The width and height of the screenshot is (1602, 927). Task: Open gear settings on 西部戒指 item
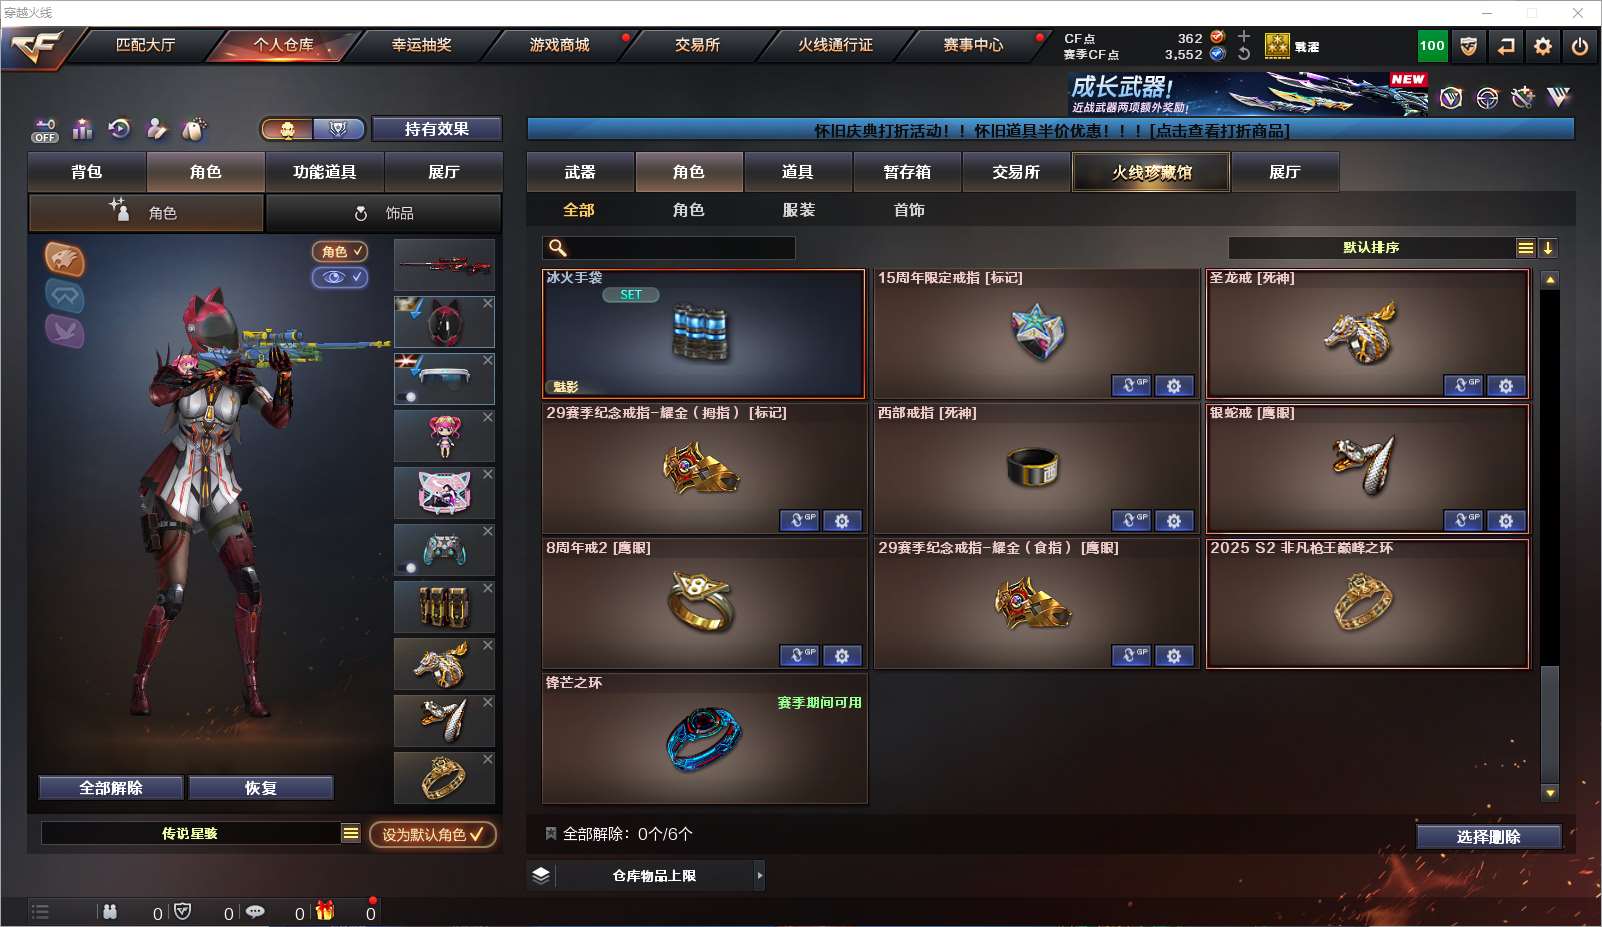1174,521
